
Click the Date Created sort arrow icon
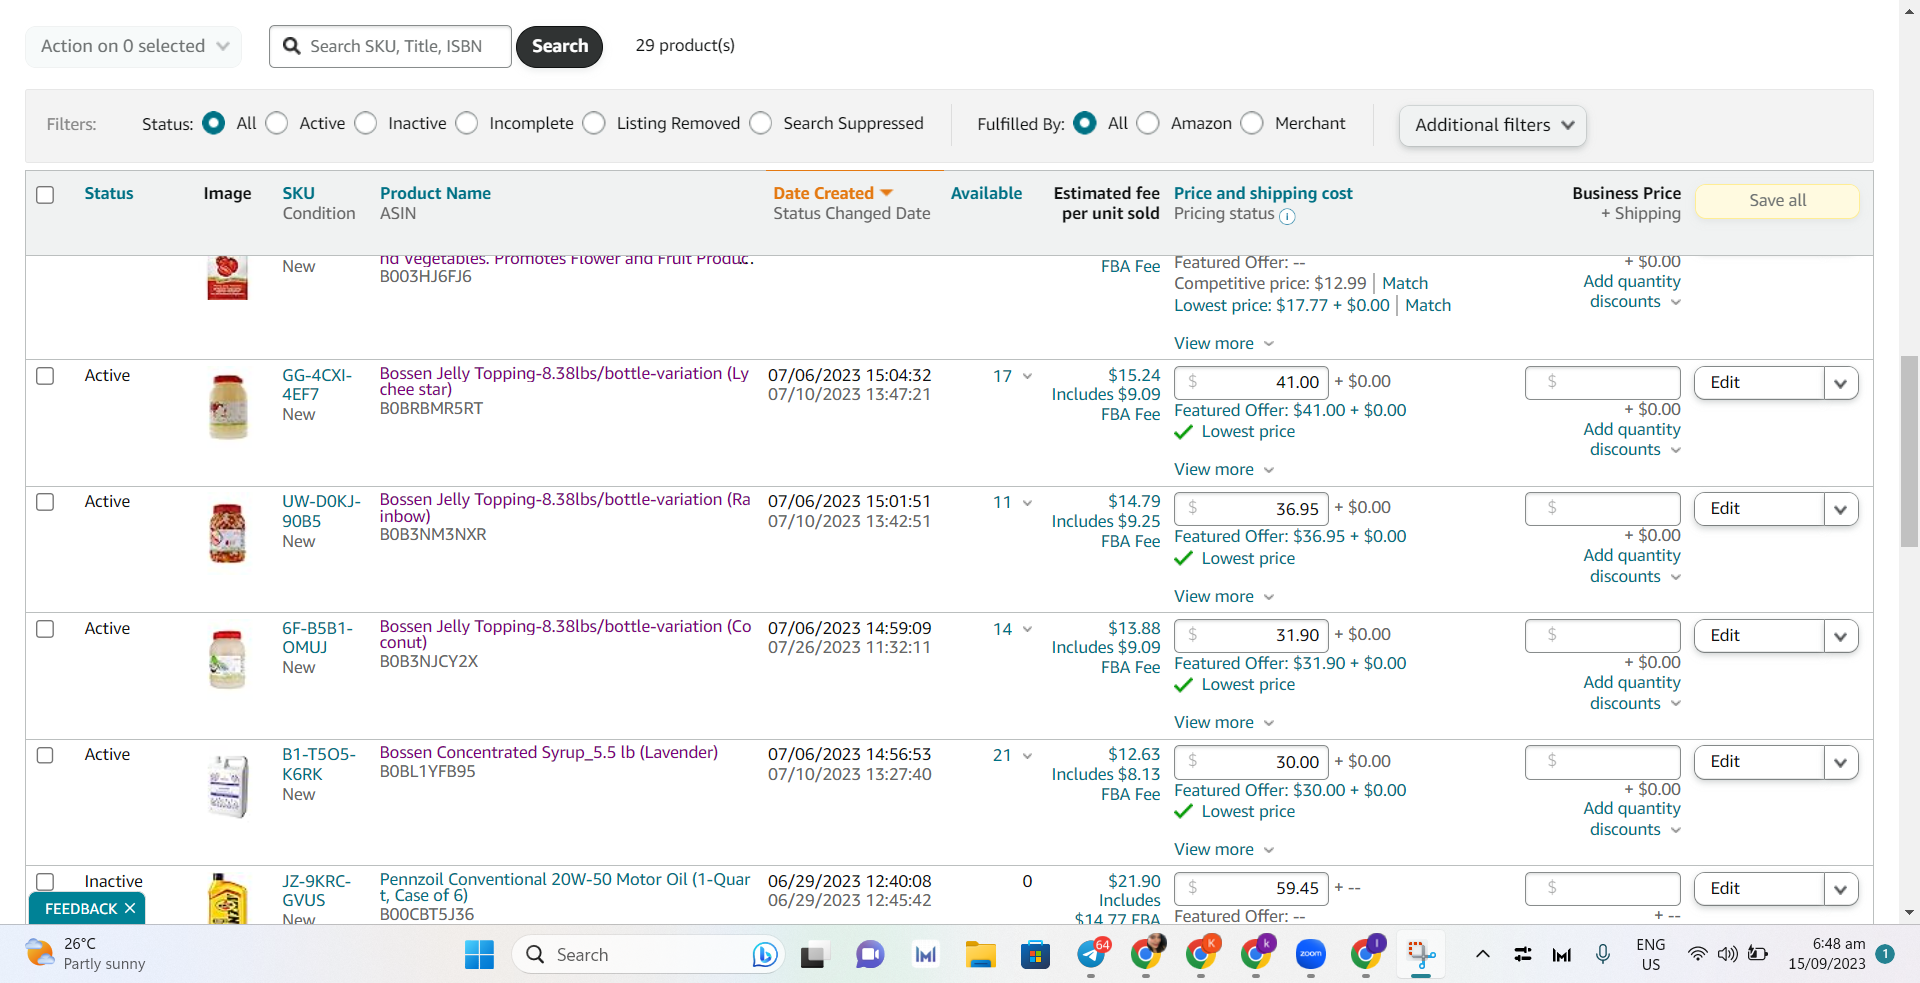(886, 193)
